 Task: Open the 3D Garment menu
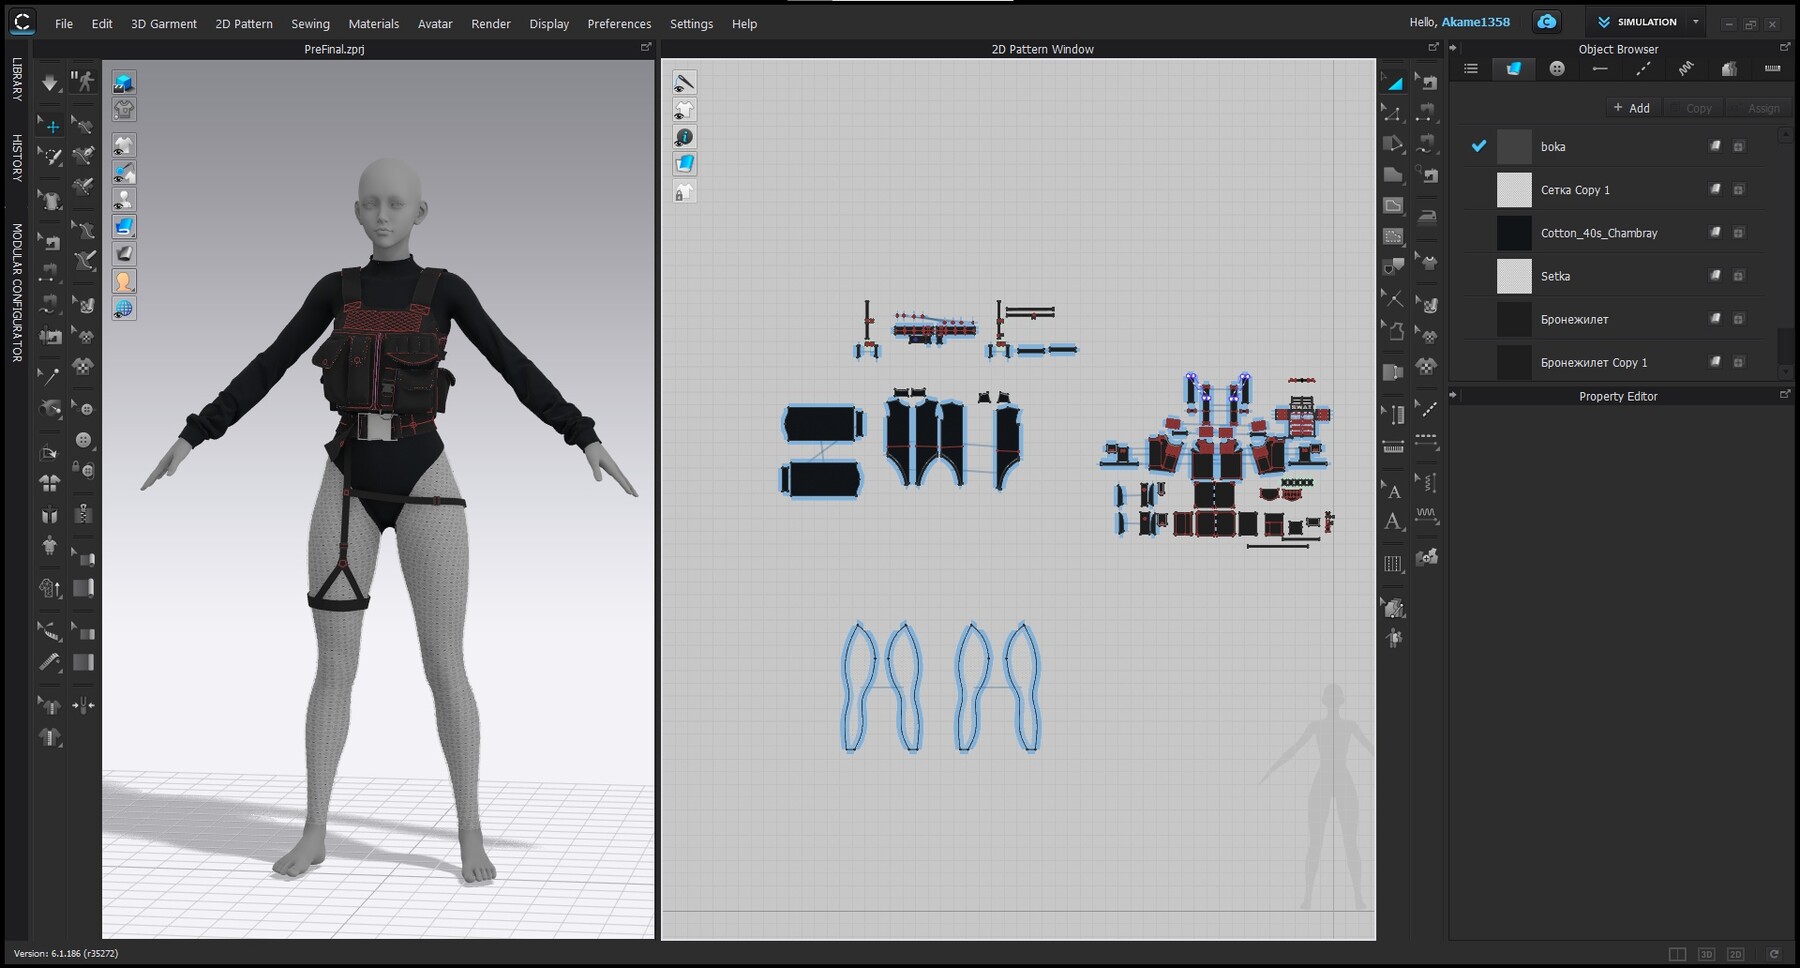coord(164,23)
